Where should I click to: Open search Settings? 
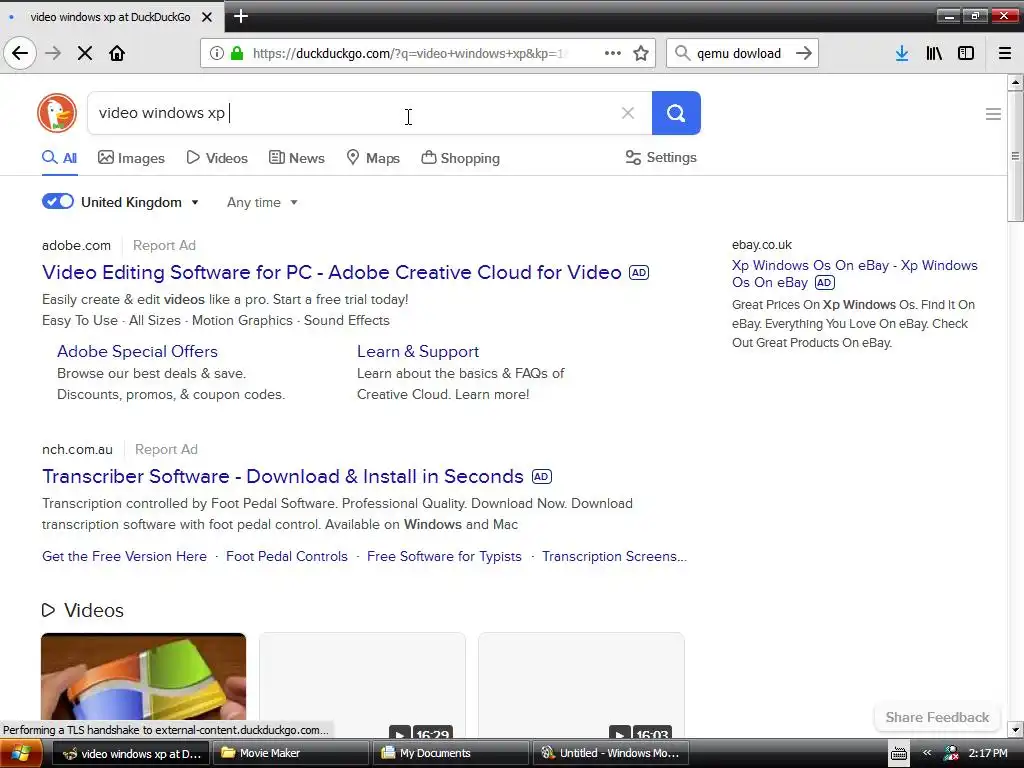[661, 157]
